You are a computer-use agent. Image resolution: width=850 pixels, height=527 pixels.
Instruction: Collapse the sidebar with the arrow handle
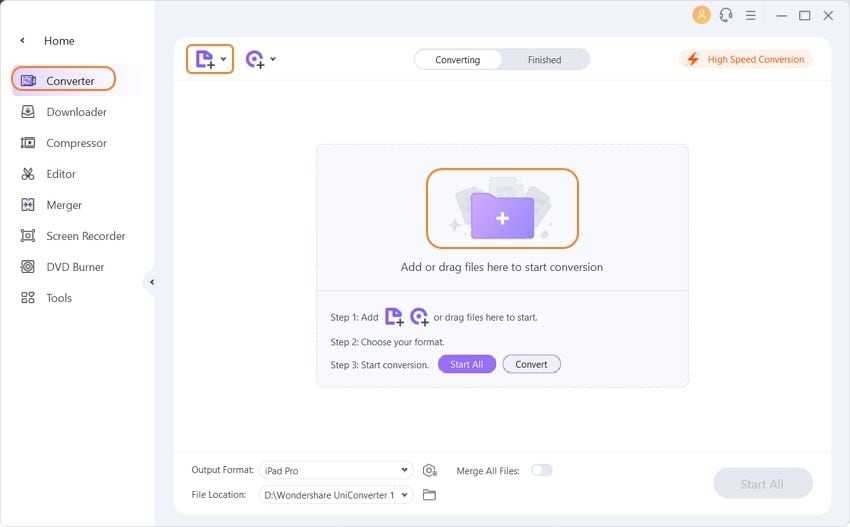pos(152,282)
